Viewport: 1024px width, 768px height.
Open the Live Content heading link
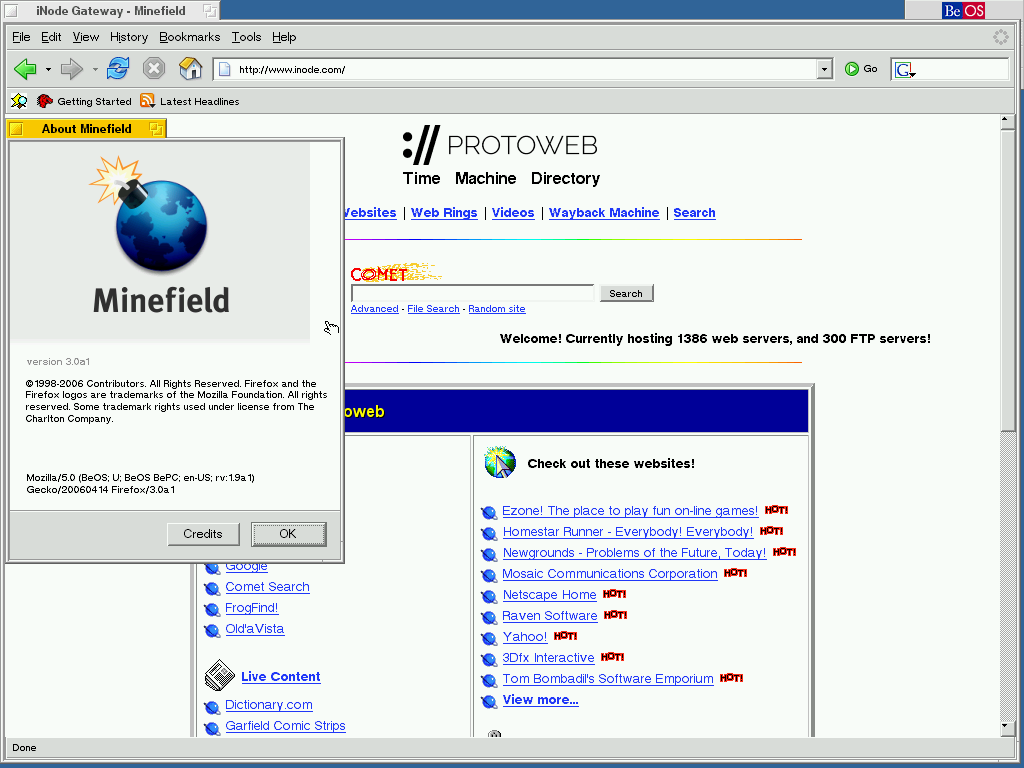pyautogui.click(x=281, y=677)
